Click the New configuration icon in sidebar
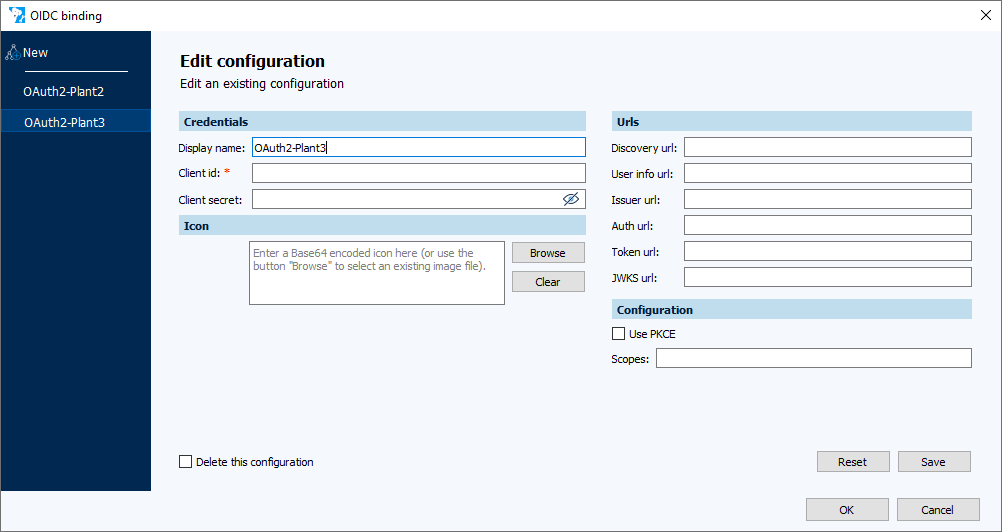This screenshot has height=532, width=1002. pyautogui.click(x=12, y=53)
